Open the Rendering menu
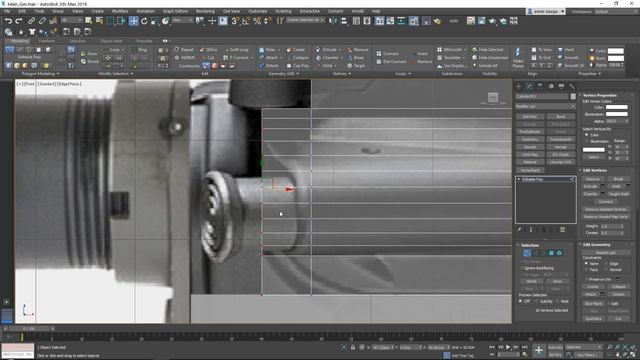640x360 pixels. click(205, 11)
